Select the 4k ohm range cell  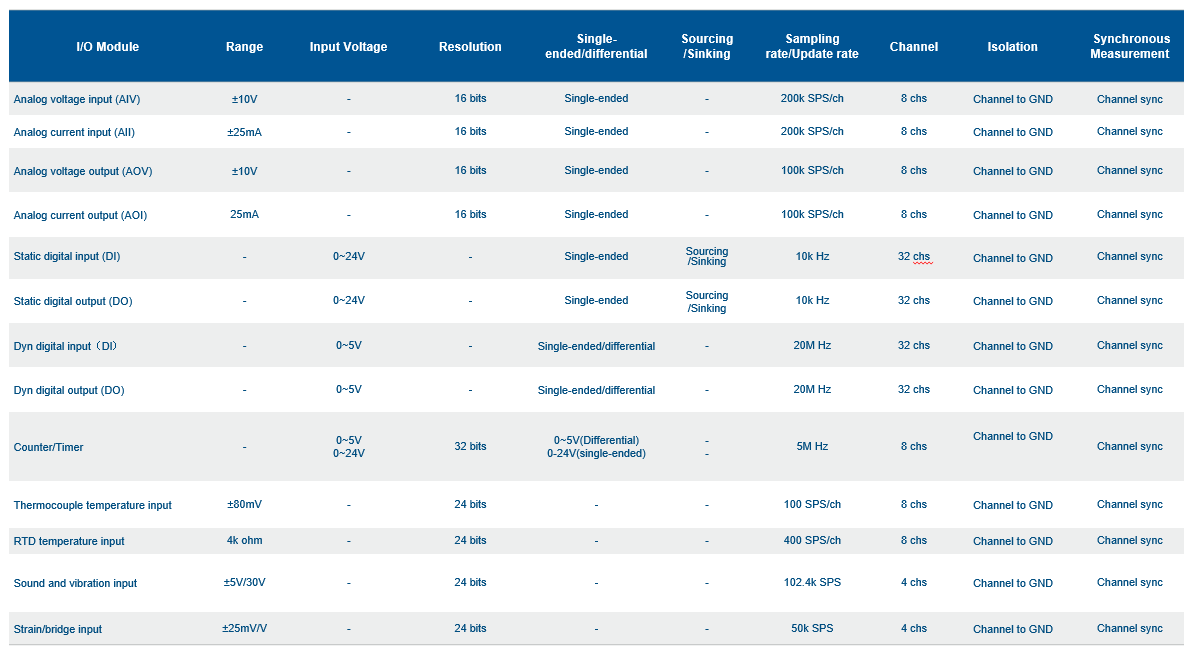pos(244,541)
